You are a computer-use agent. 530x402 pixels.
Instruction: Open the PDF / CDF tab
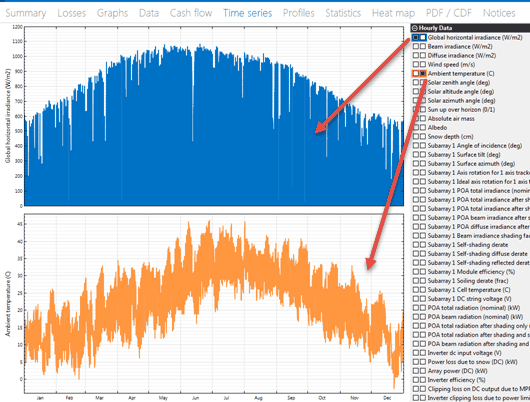(449, 13)
